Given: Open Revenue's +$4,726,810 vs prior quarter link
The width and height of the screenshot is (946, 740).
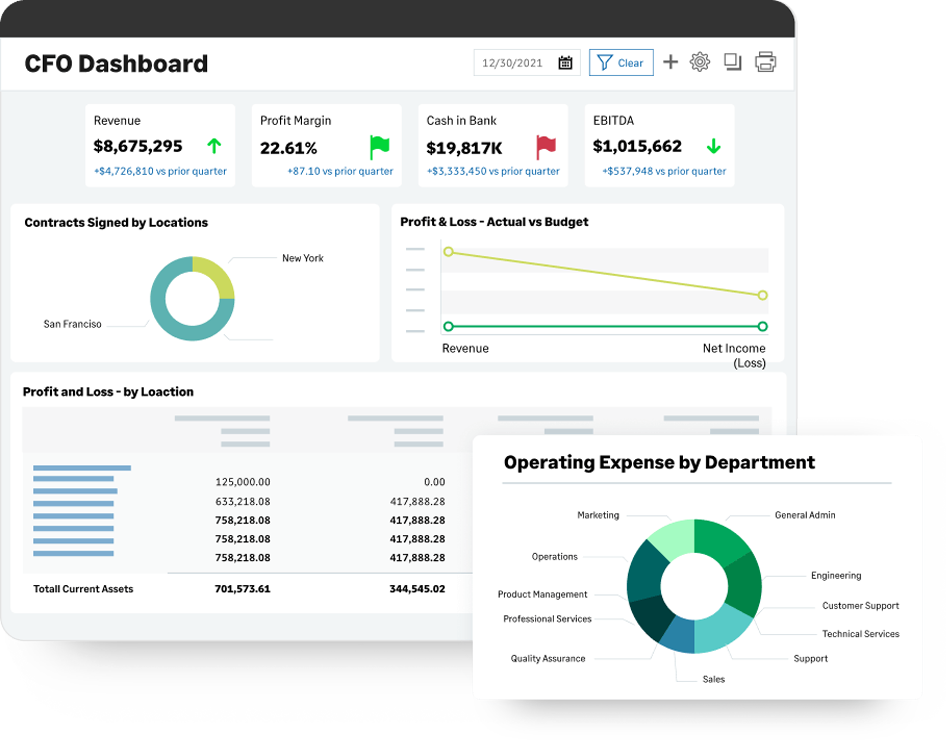Looking at the screenshot, I should click(160, 171).
